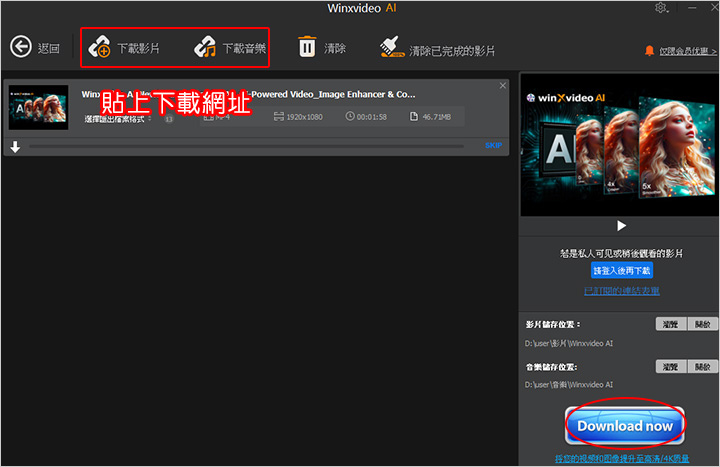Click the Download now button
The width and height of the screenshot is (720, 467).
625,426
